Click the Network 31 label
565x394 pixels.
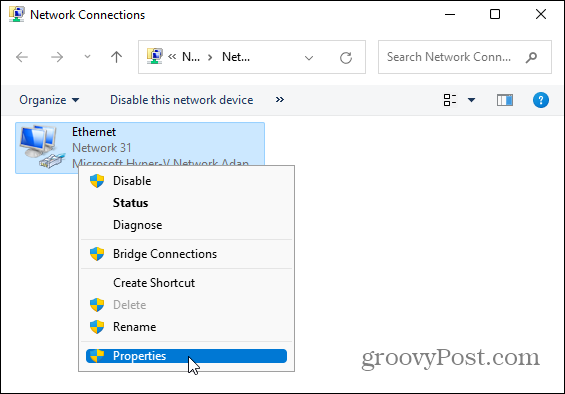pyautogui.click(x=102, y=148)
